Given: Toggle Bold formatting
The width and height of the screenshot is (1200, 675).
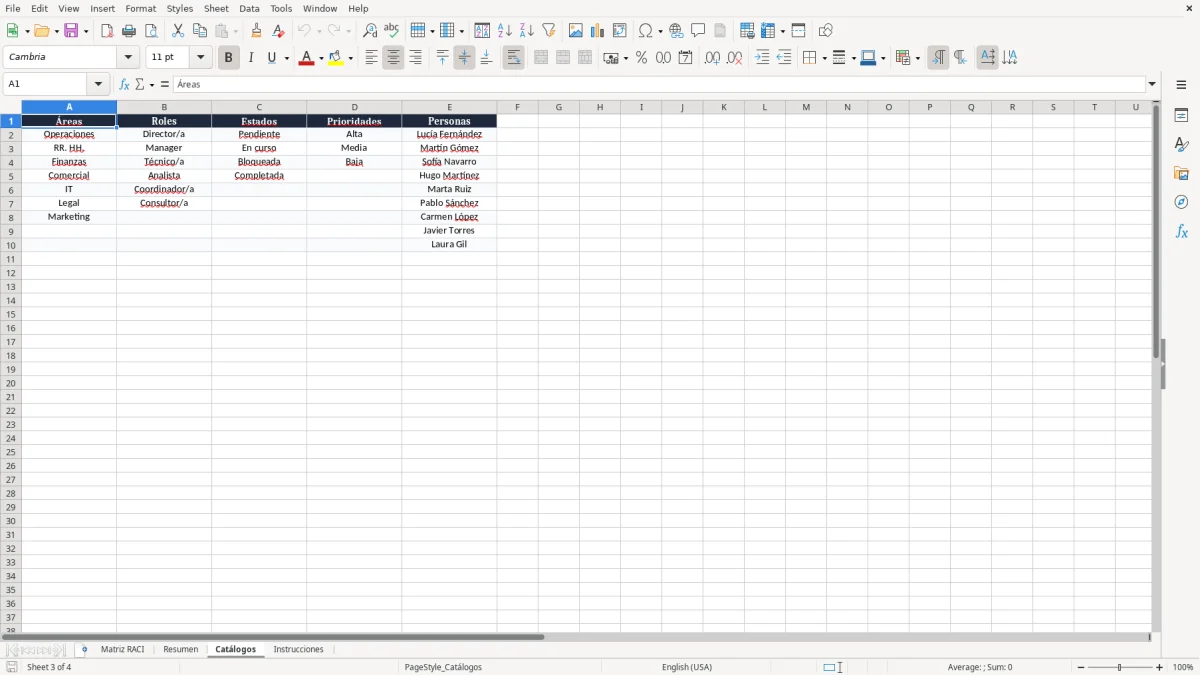Looking at the screenshot, I should (x=229, y=58).
